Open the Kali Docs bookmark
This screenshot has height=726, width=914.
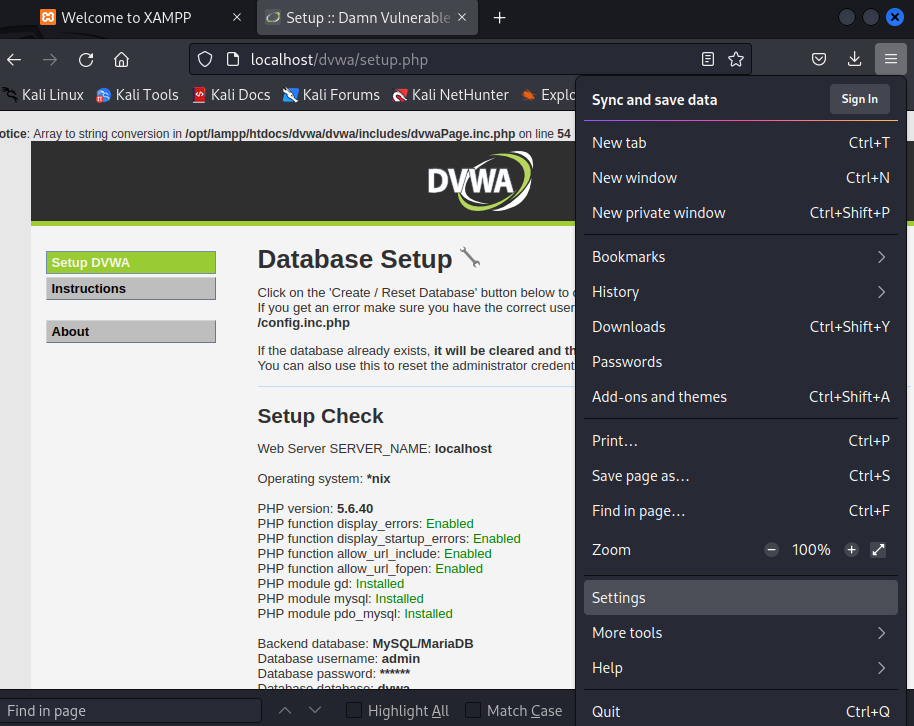pos(232,94)
